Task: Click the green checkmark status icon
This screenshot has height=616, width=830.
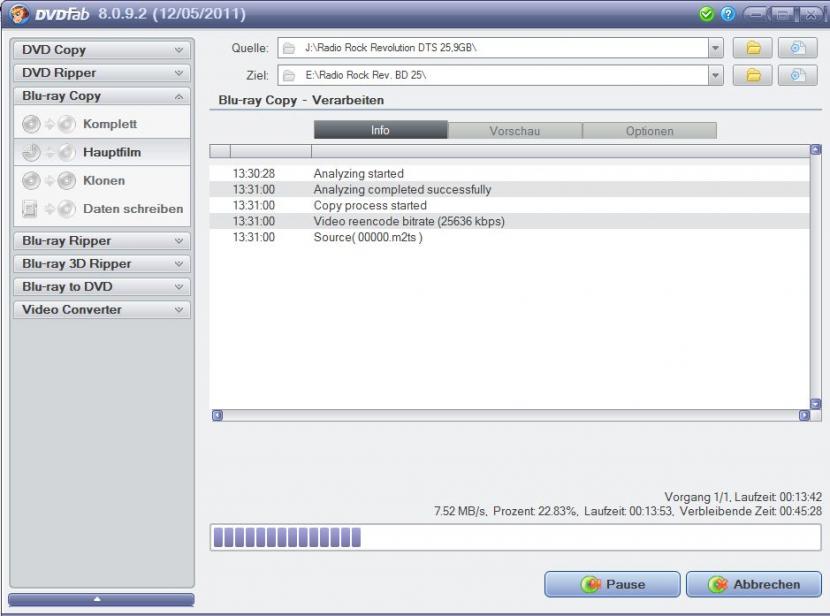Action: (x=706, y=14)
